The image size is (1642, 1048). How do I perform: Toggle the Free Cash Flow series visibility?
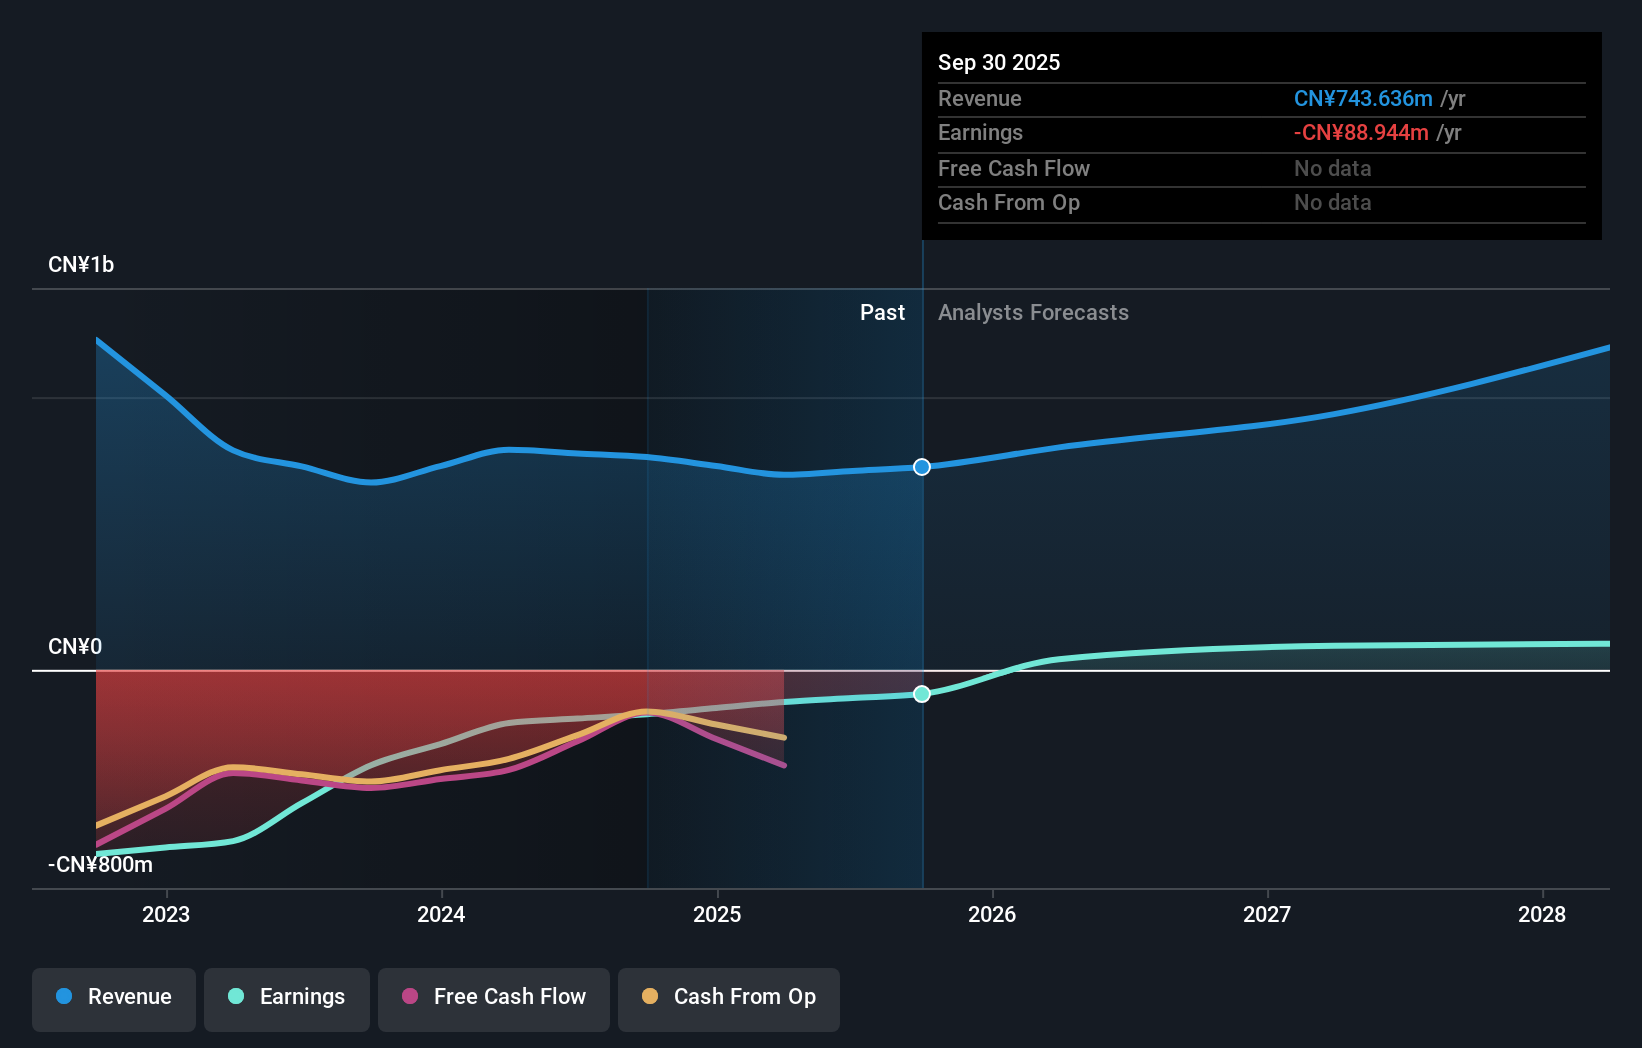[x=494, y=999]
